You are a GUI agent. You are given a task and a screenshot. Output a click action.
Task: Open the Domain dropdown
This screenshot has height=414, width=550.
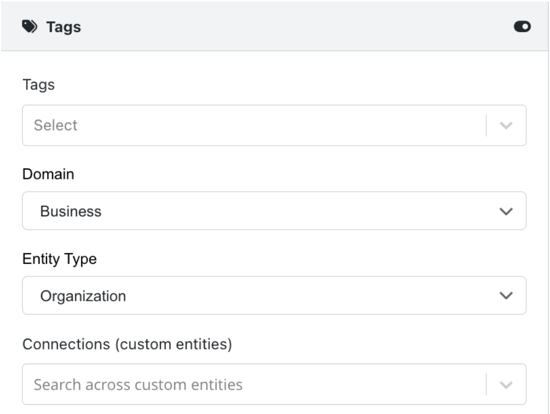[274, 211]
